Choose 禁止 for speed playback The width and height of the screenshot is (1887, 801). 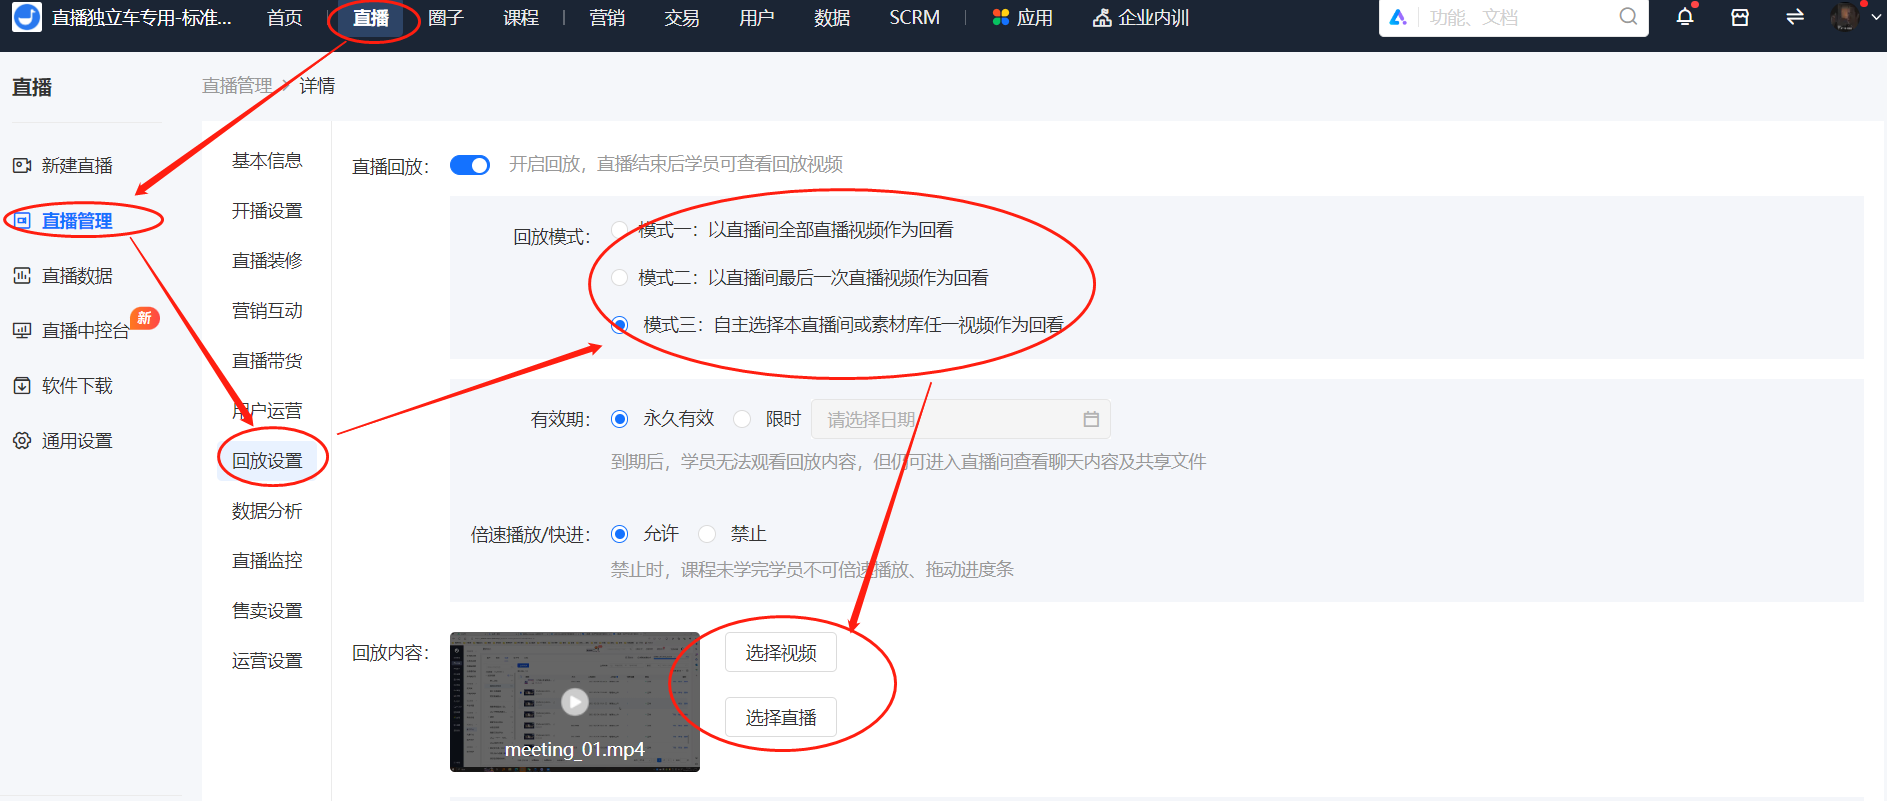coord(707,534)
